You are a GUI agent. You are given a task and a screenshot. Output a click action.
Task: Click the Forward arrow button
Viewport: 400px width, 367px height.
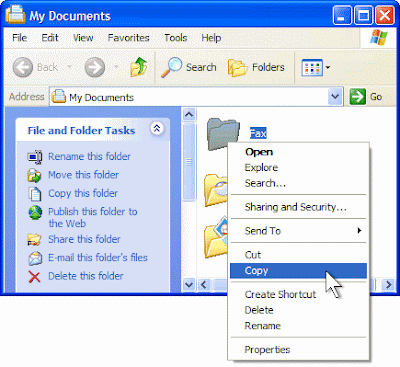click(95, 67)
